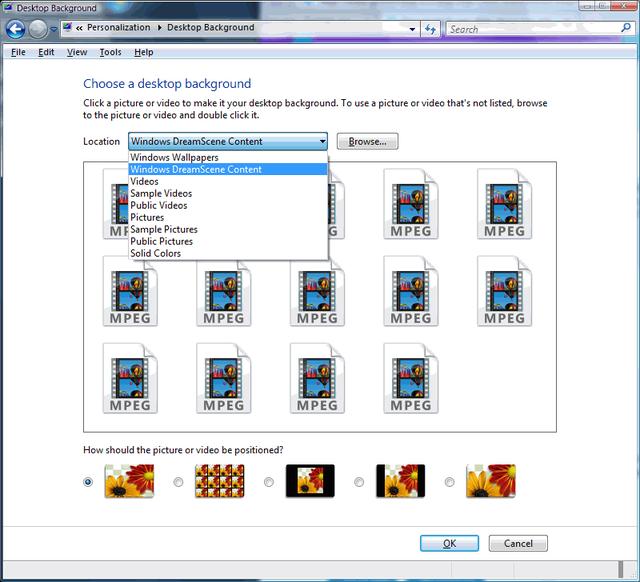Select the second MPEG video in the second row

(x=224, y=291)
